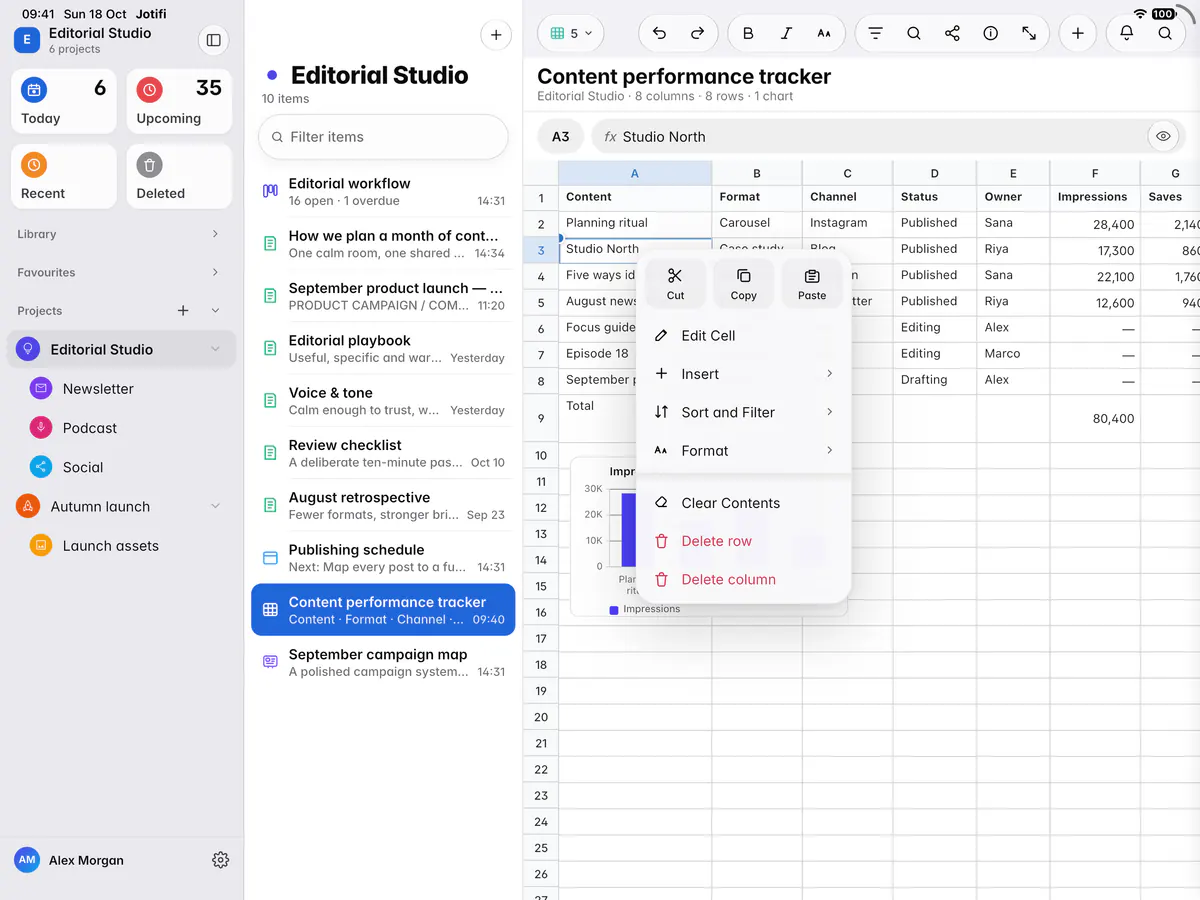Choose Edit Cell from context menu
This screenshot has width=1200, height=900.
coord(743,336)
